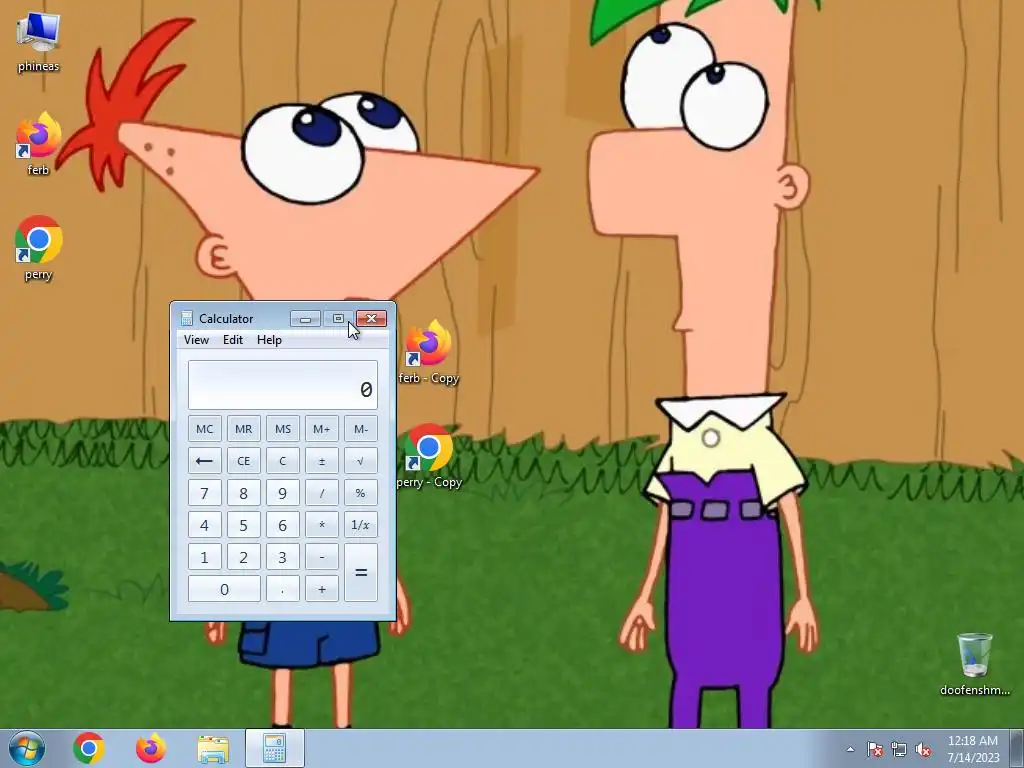This screenshot has height=768, width=1024.
Task: Click the 2 digit button
Action: [x=244, y=557]
